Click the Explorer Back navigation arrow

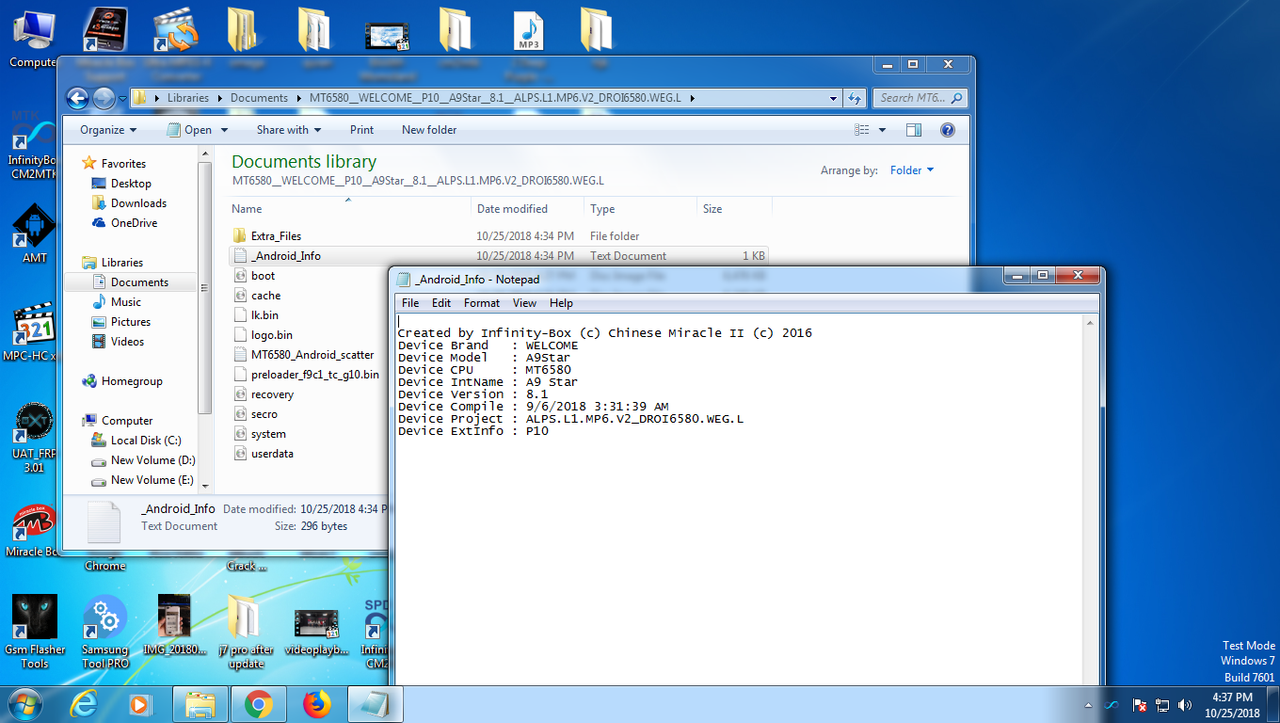tap(78, 98)
